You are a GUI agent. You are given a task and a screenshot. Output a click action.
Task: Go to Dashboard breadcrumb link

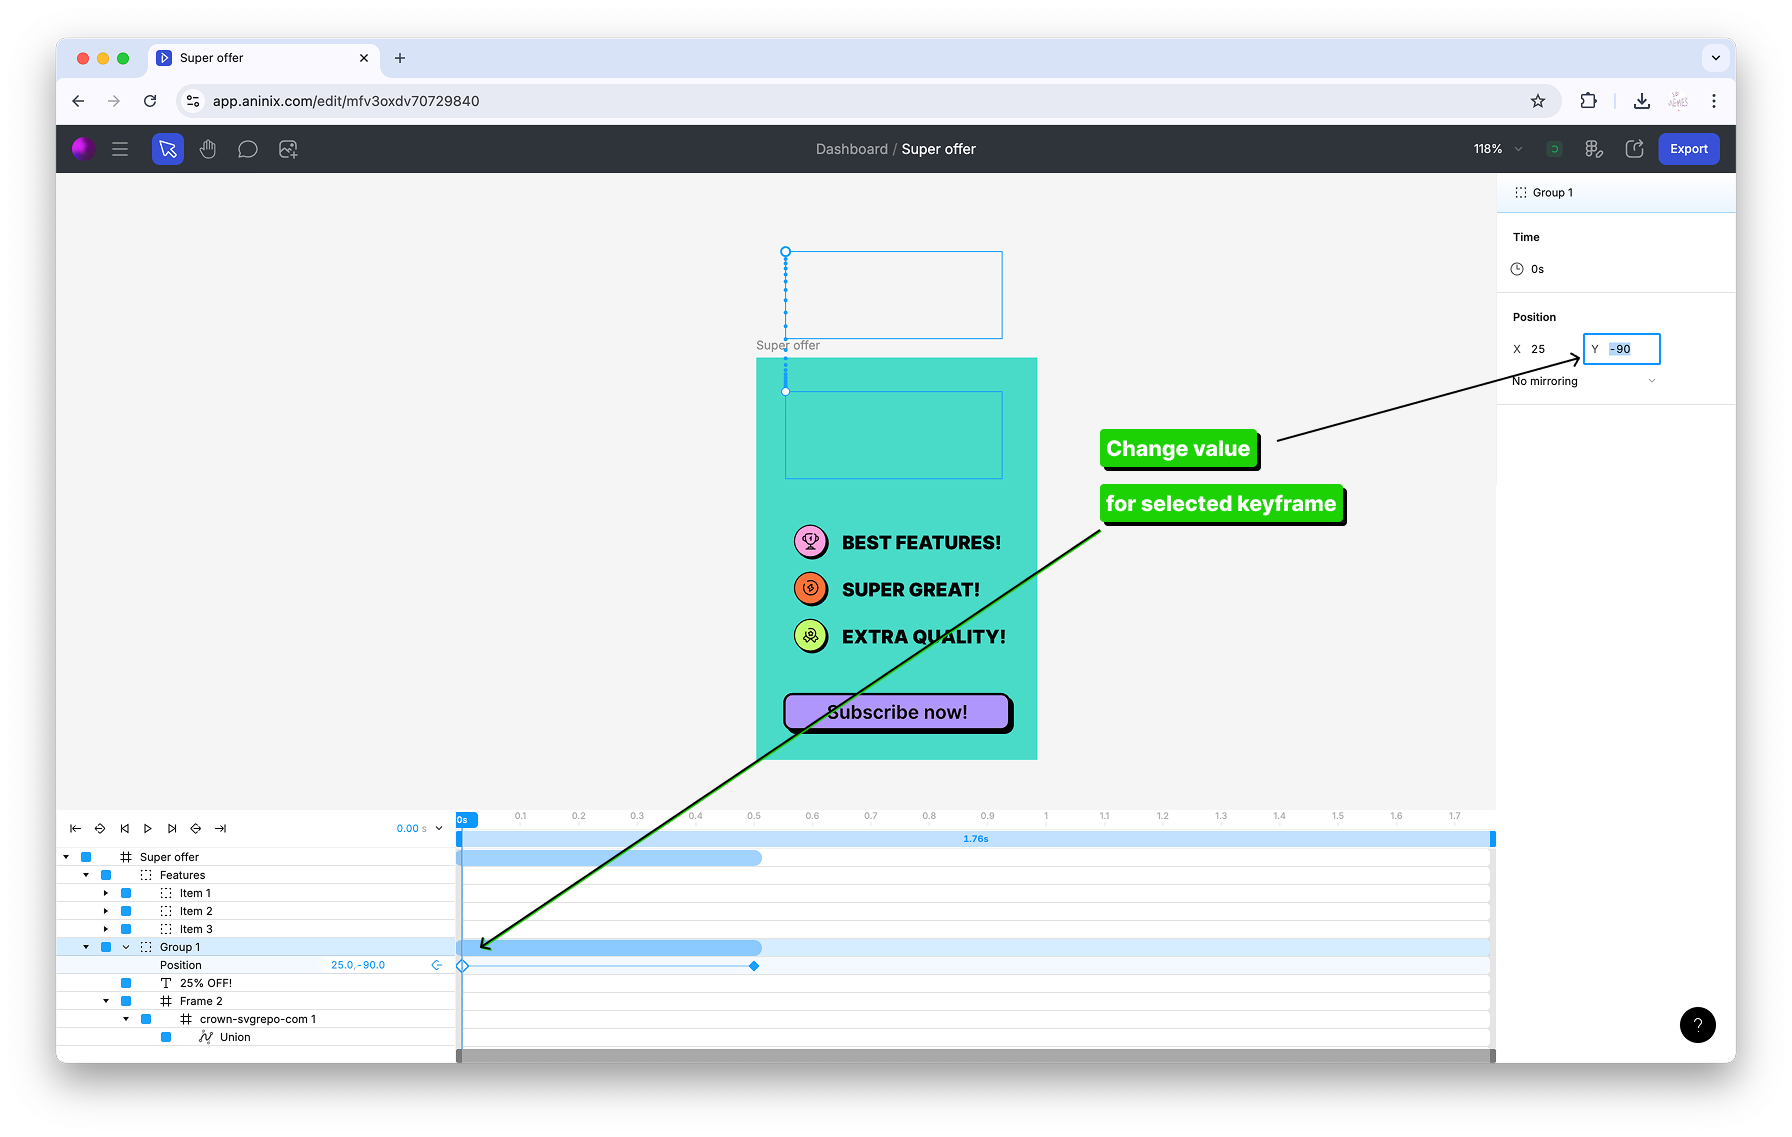[x=852, y=149]
